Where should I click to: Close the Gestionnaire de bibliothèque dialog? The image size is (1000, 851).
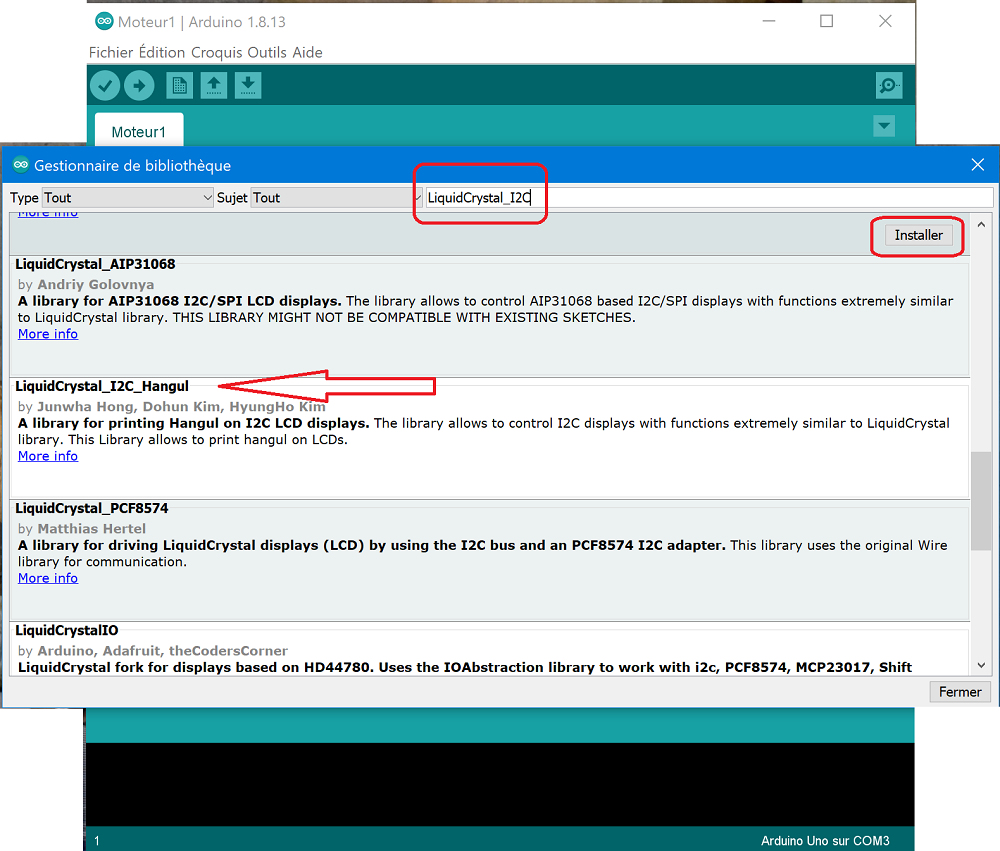(x=978, y=165)
